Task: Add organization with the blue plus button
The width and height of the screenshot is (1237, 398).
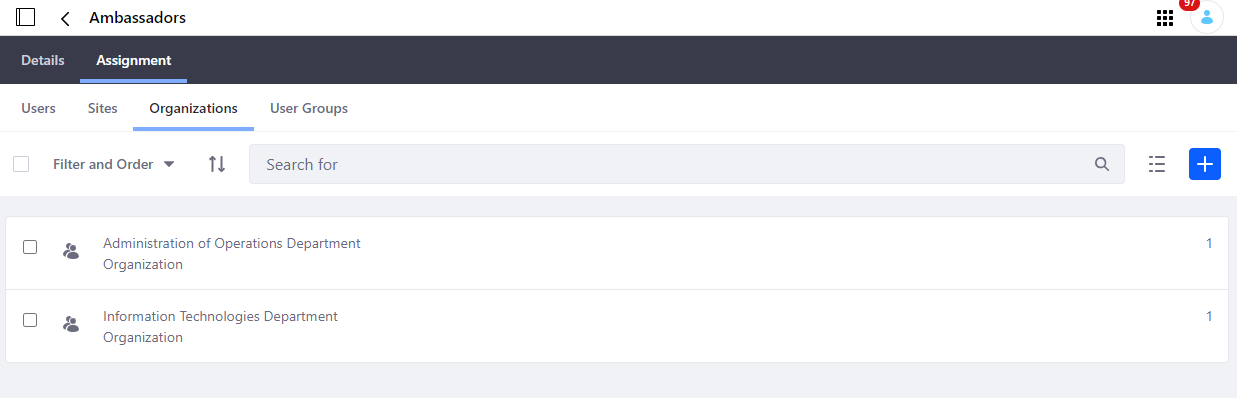Action: (1205, 164)
